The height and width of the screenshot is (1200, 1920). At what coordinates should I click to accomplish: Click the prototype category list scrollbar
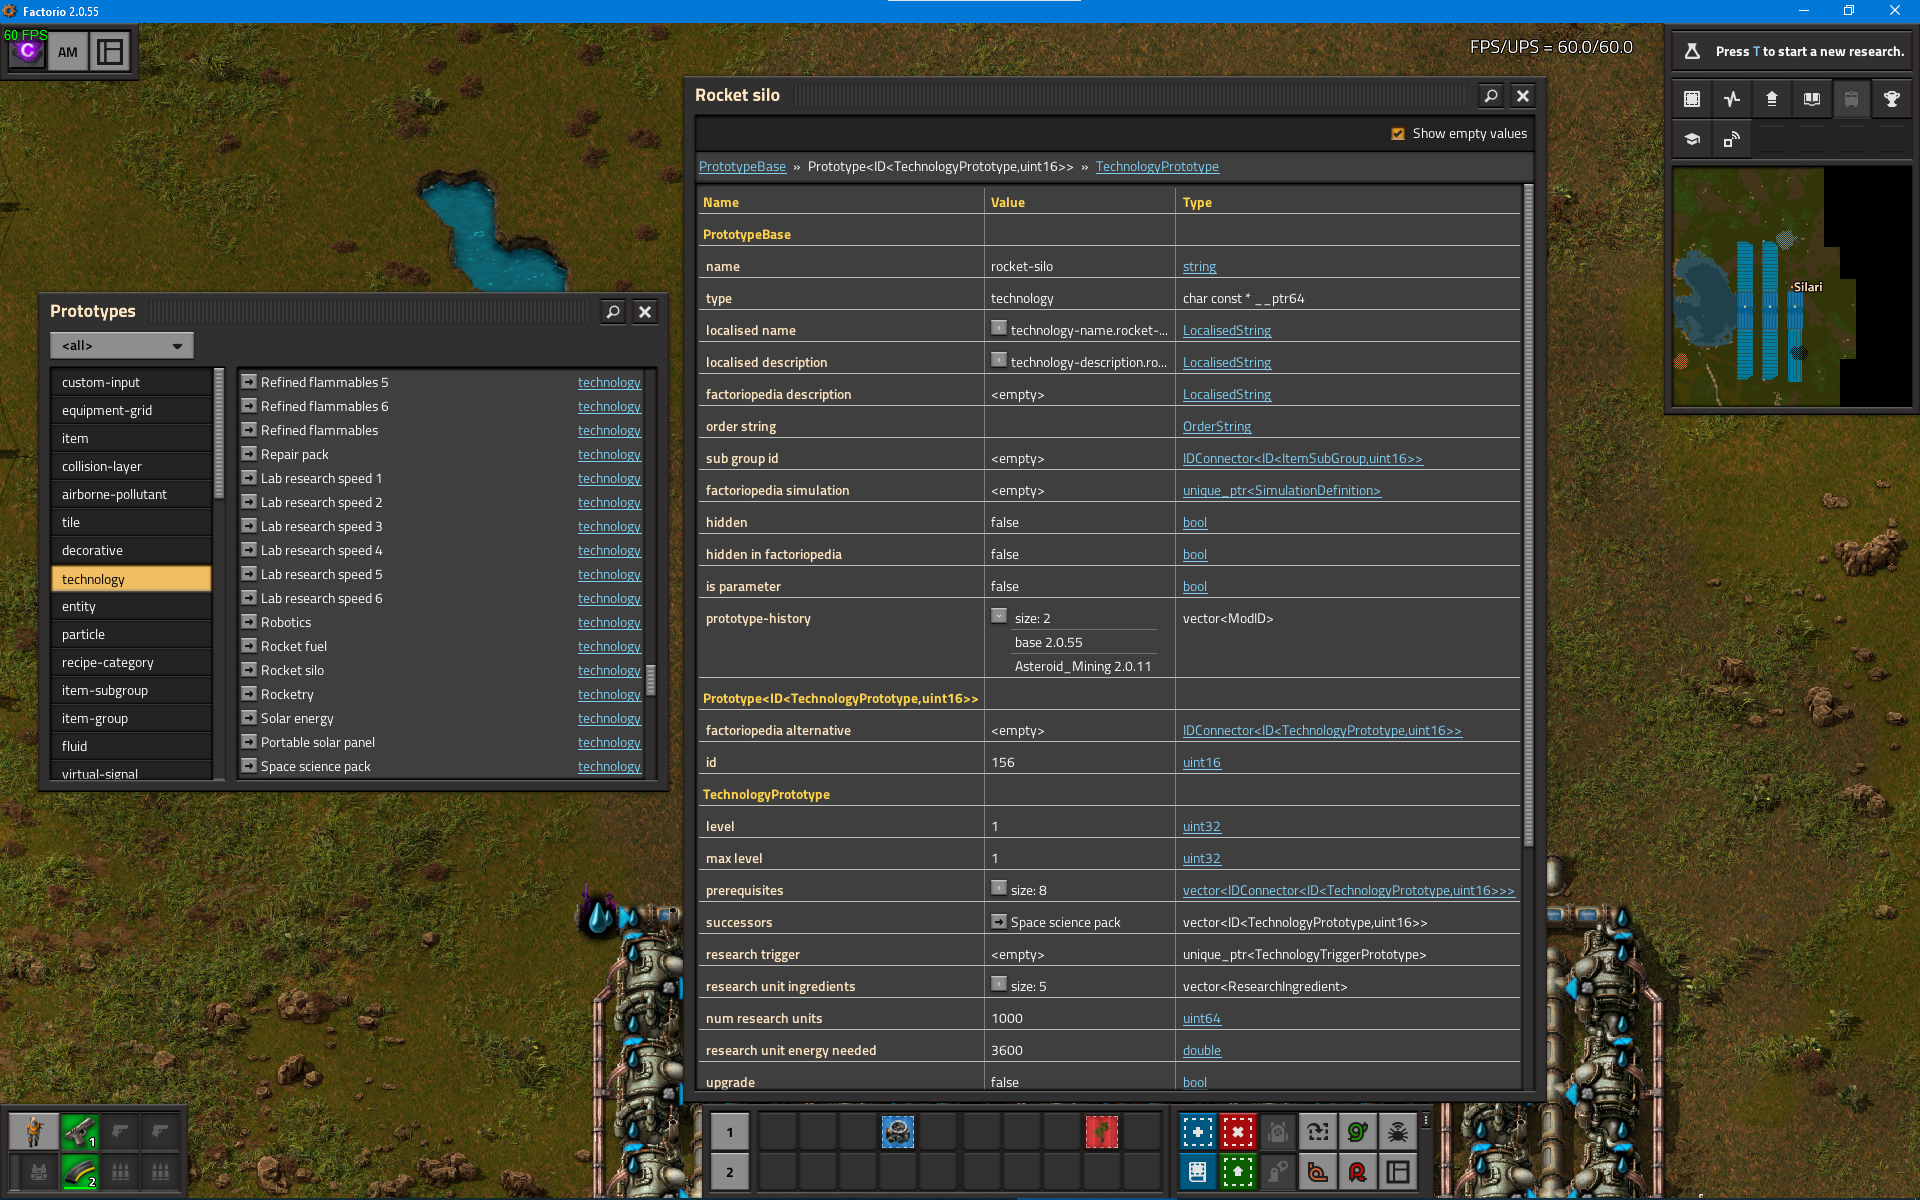click(x=219, y=432)
